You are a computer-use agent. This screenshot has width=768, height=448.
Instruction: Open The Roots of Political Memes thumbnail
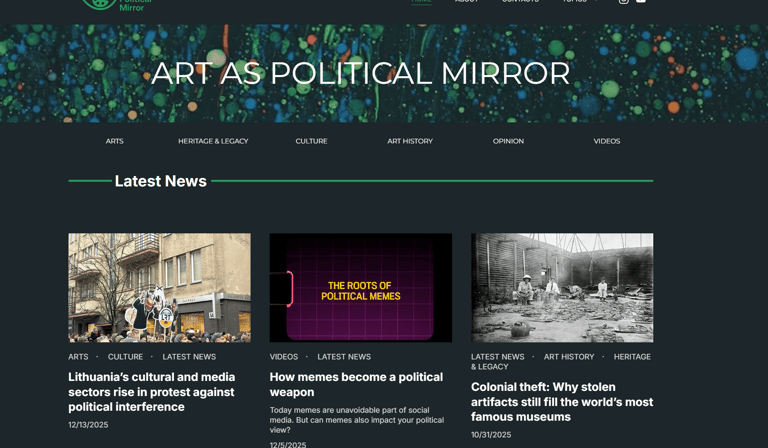[361, 287]
